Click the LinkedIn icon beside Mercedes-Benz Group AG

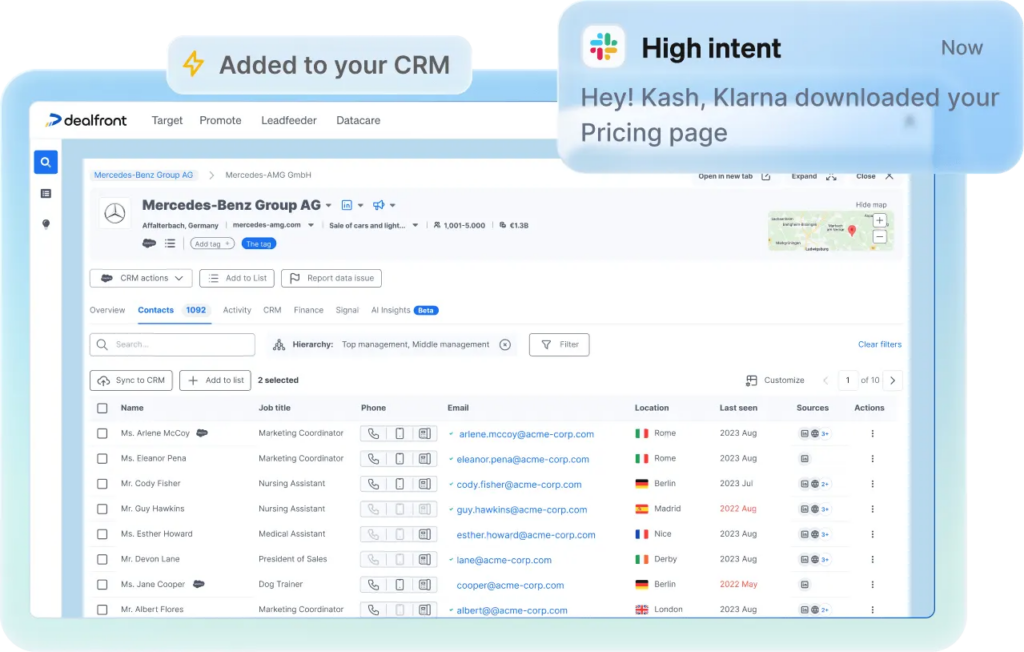[x=346, y=204]
